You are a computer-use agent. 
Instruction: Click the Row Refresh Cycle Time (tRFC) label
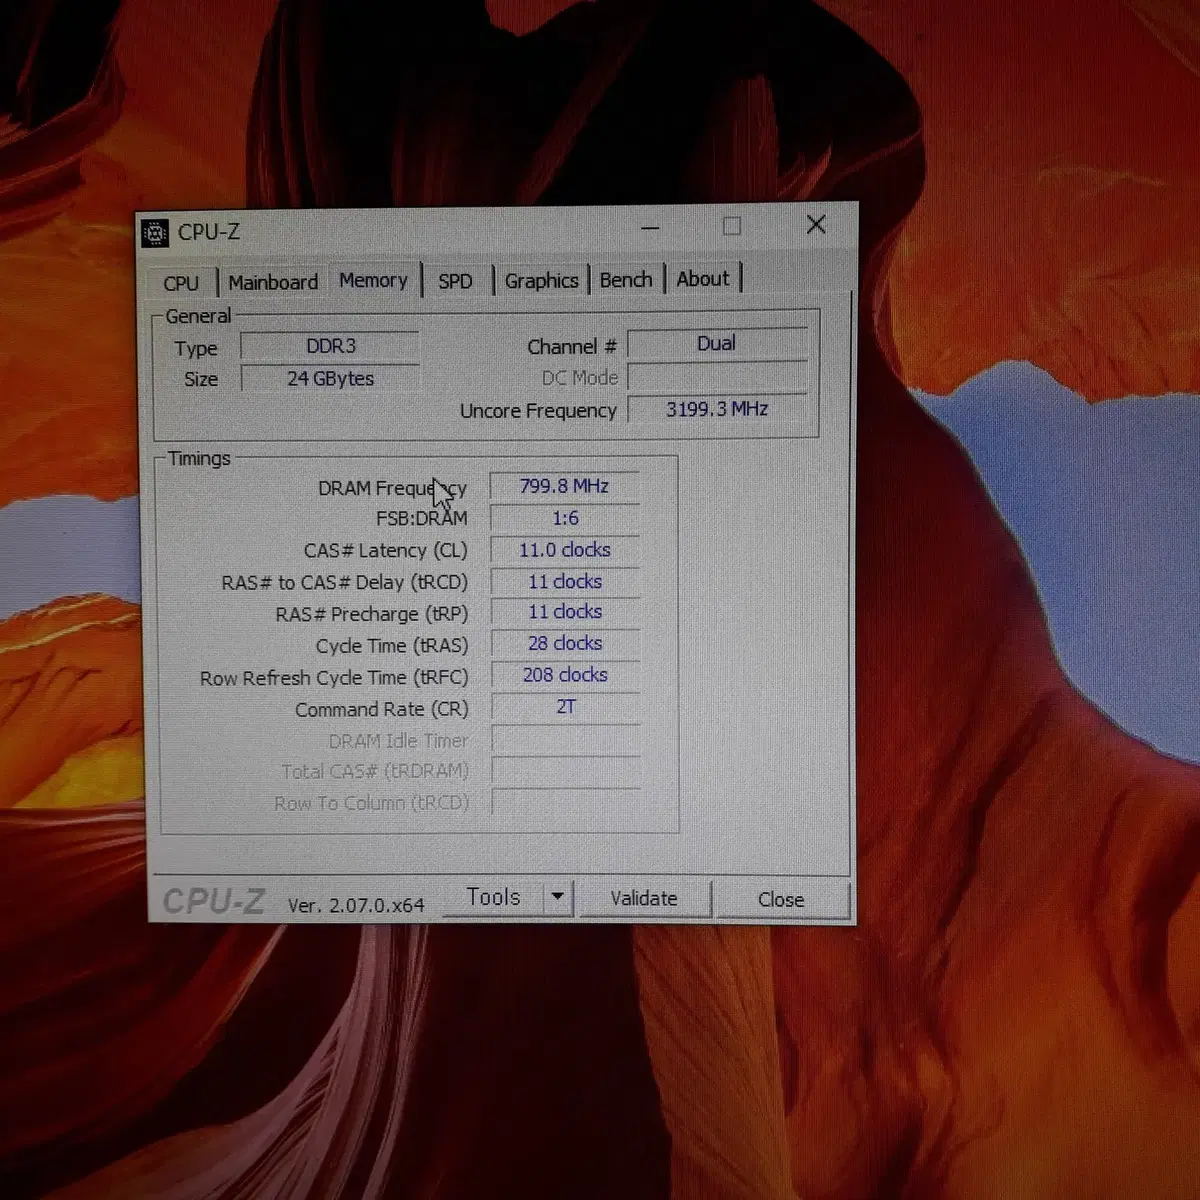(334, 678)
